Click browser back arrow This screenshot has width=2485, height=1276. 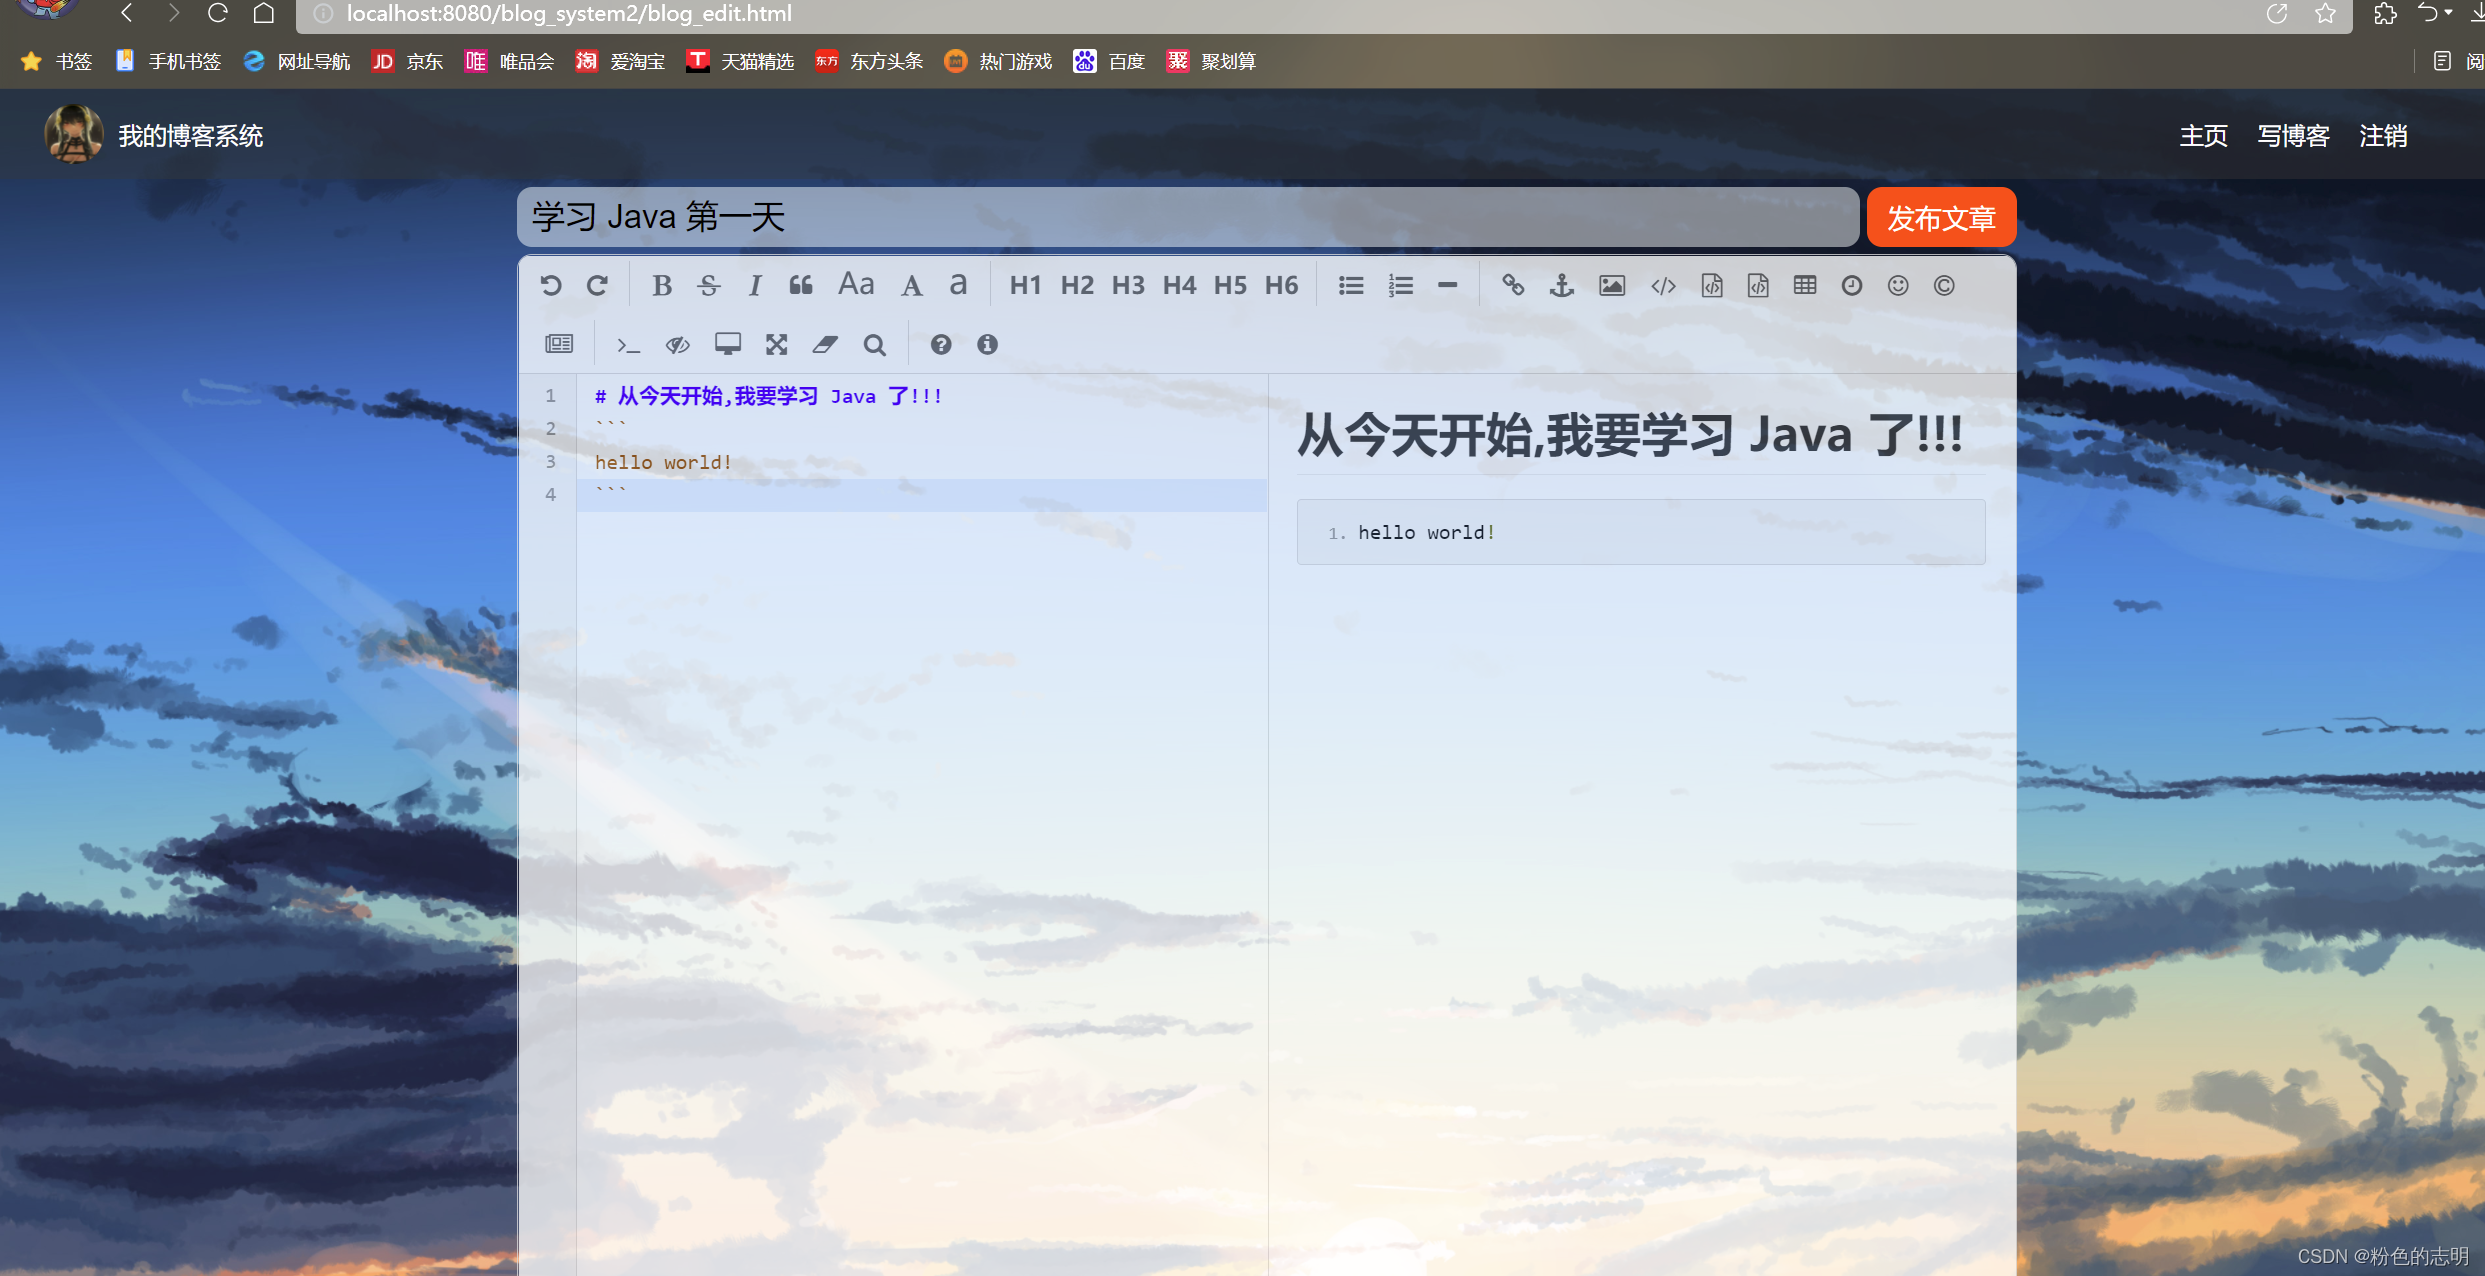coord(126,13)
